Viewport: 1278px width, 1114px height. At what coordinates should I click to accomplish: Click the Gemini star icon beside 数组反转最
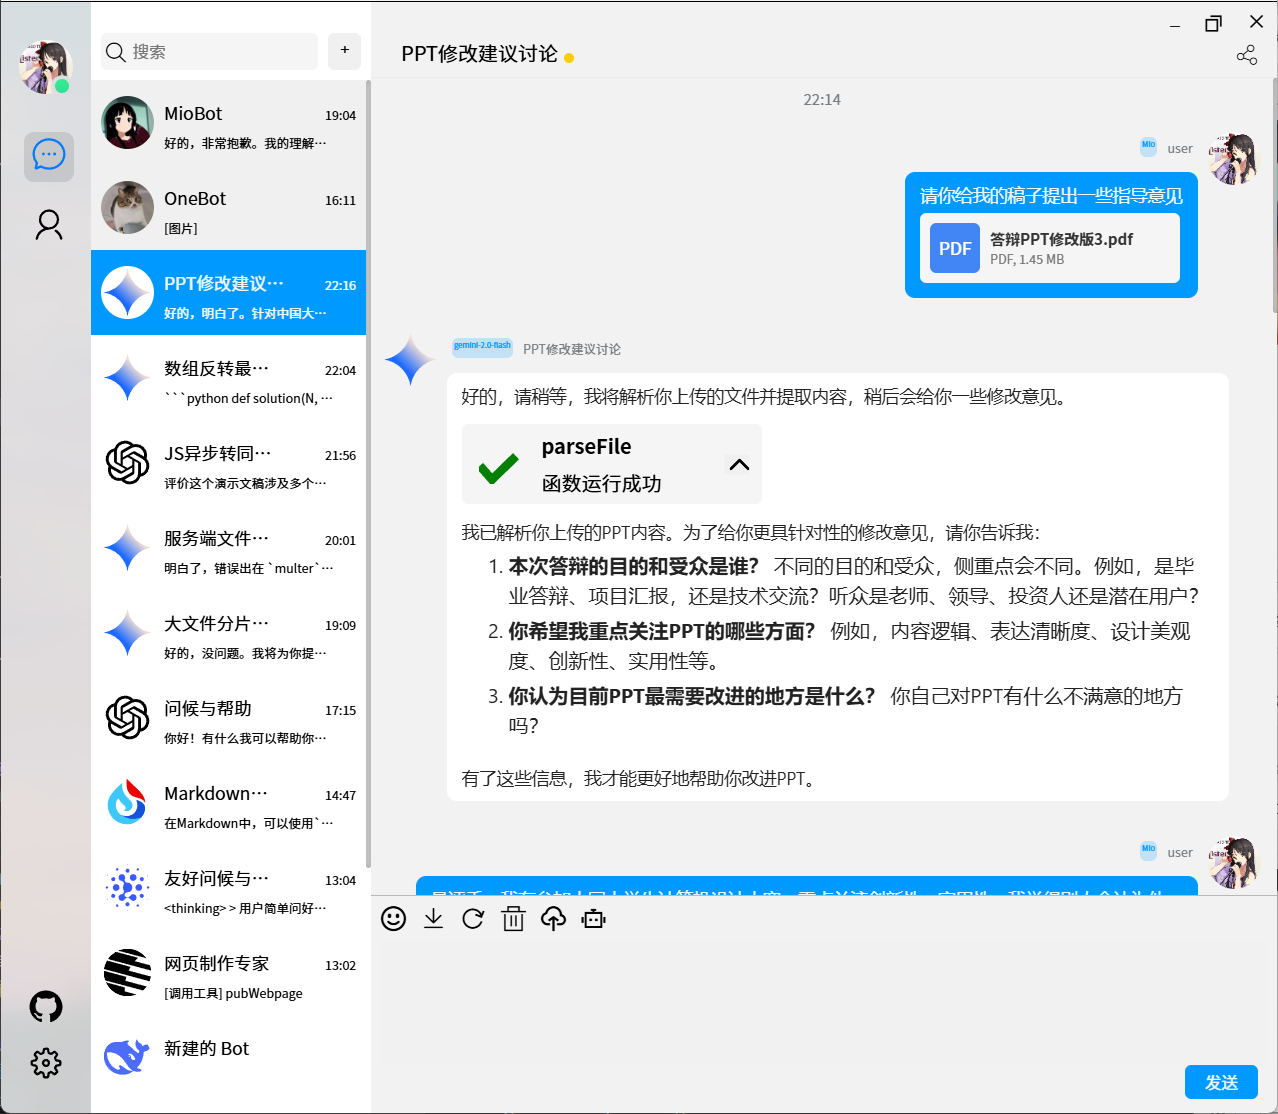[x=127, y=378]
